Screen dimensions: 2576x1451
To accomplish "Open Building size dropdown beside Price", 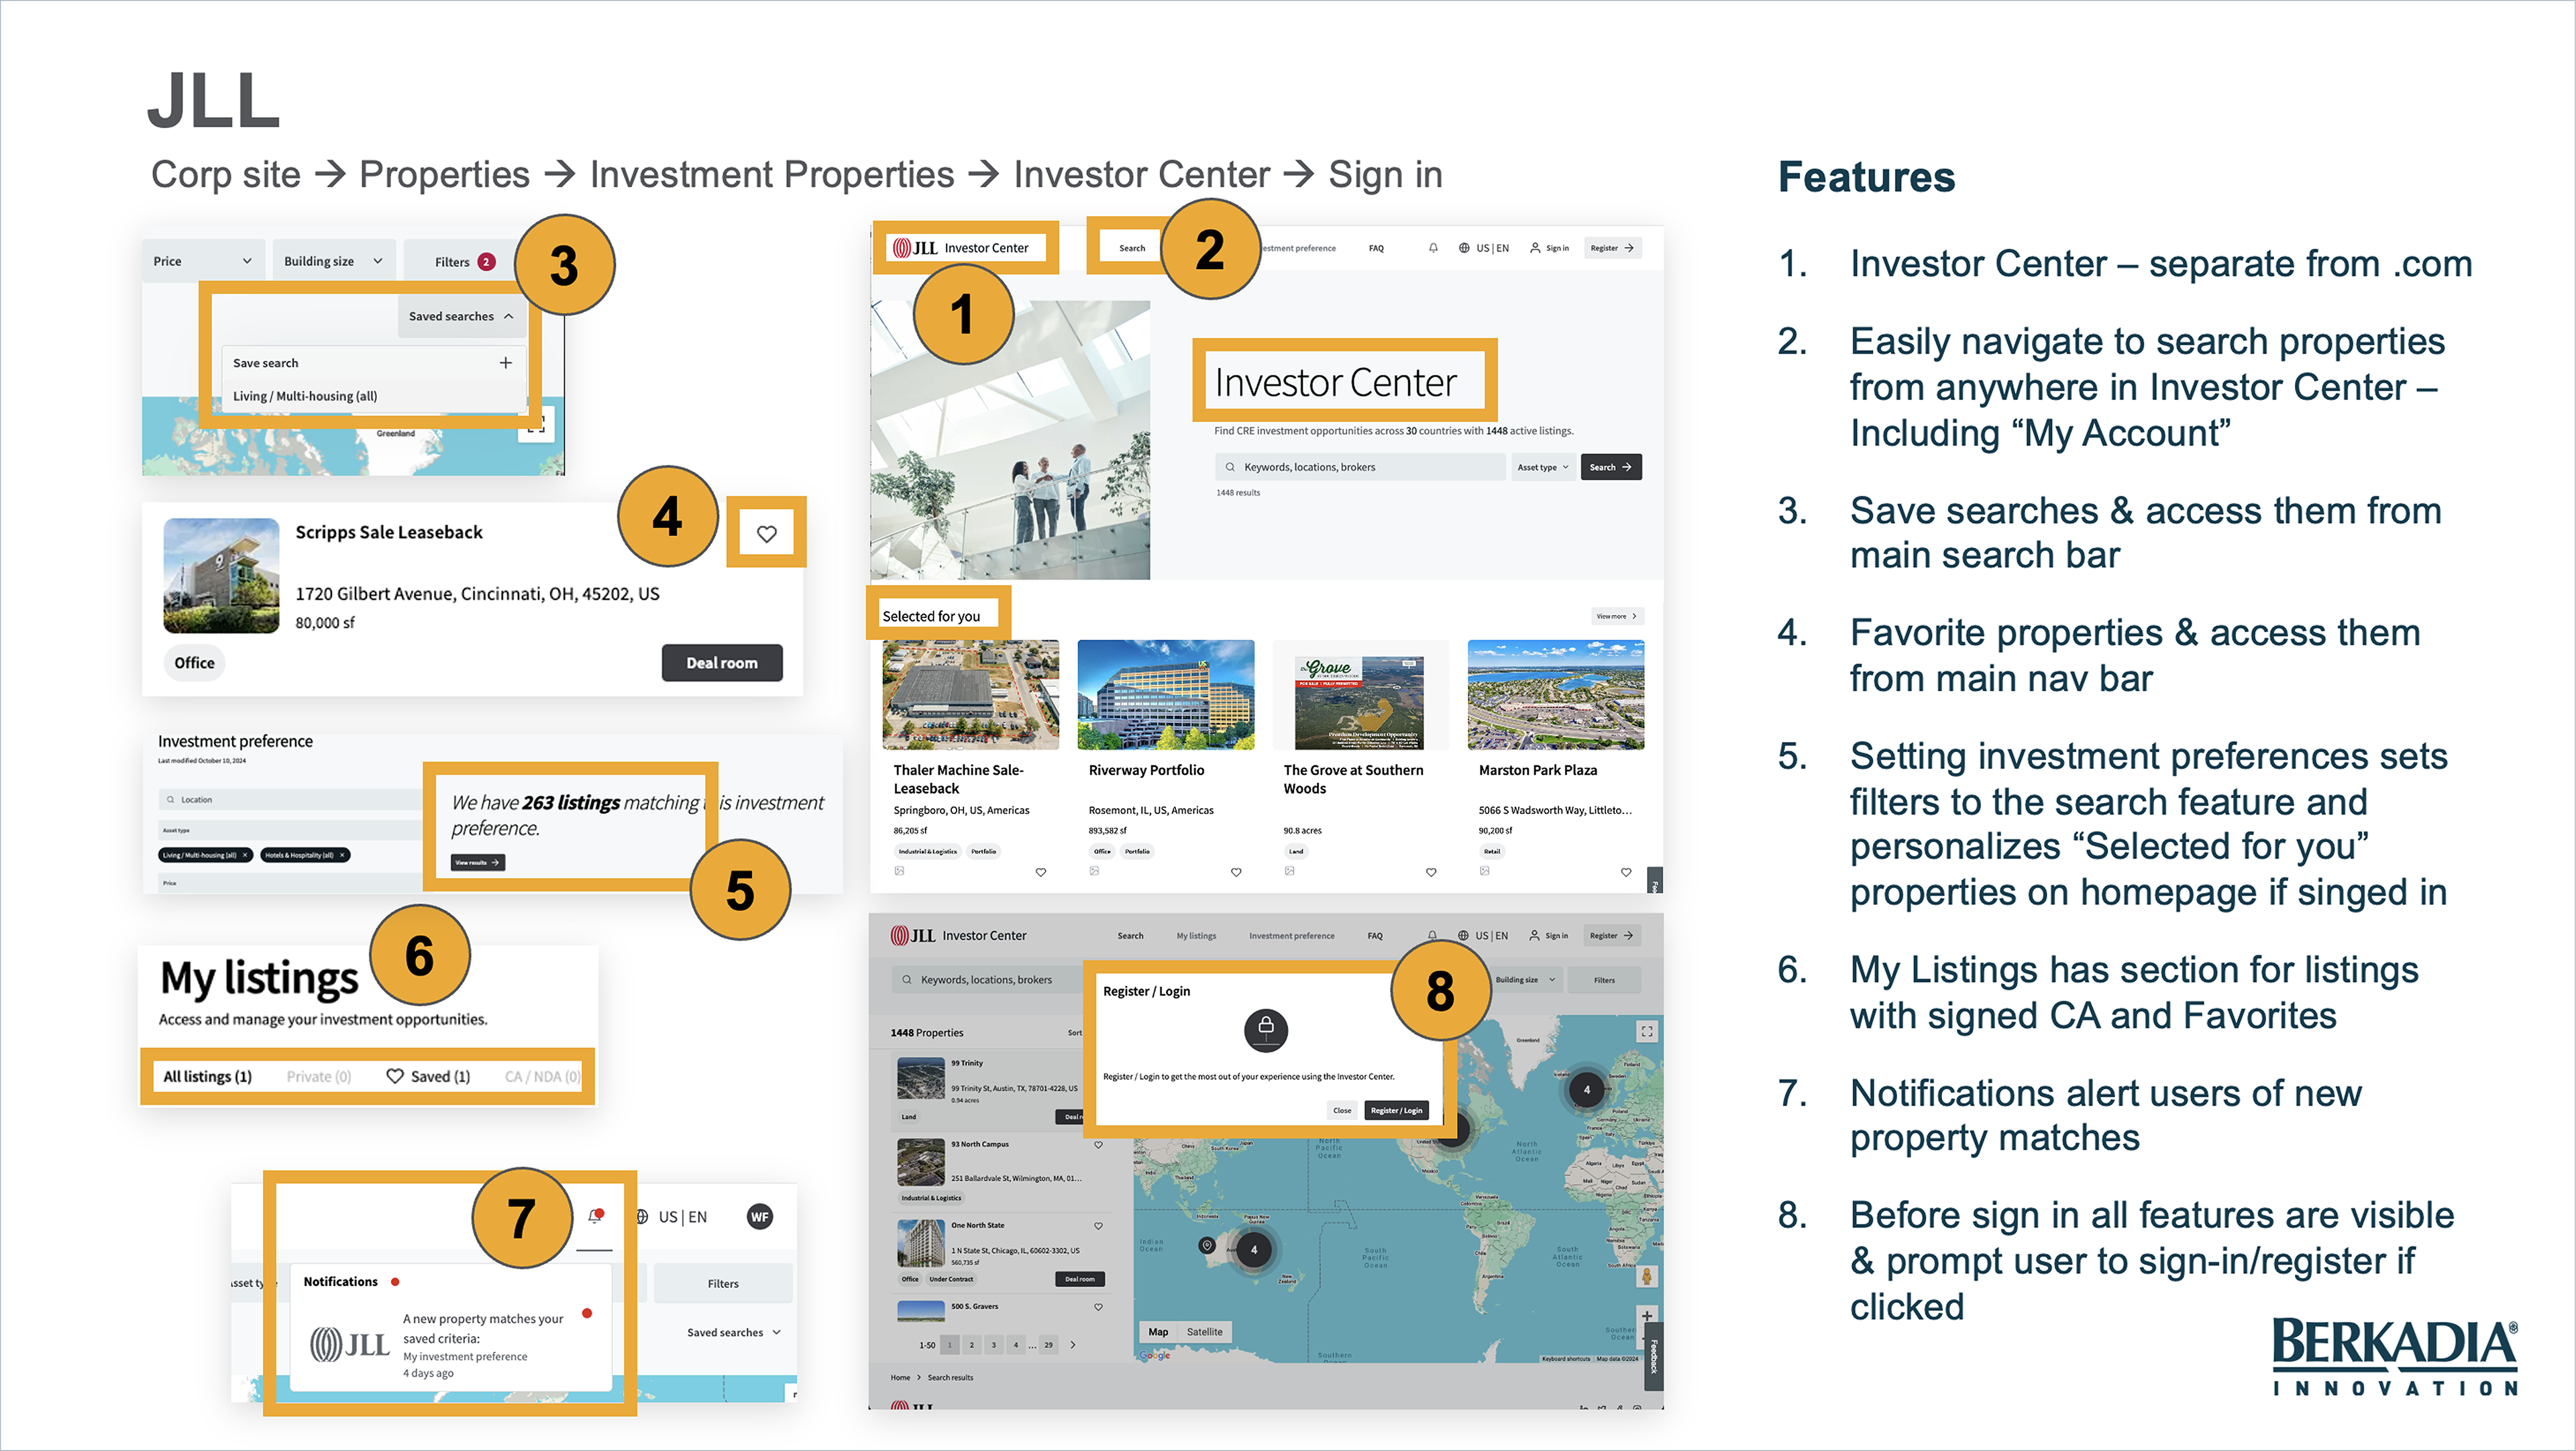I will [x=333, y=261].
